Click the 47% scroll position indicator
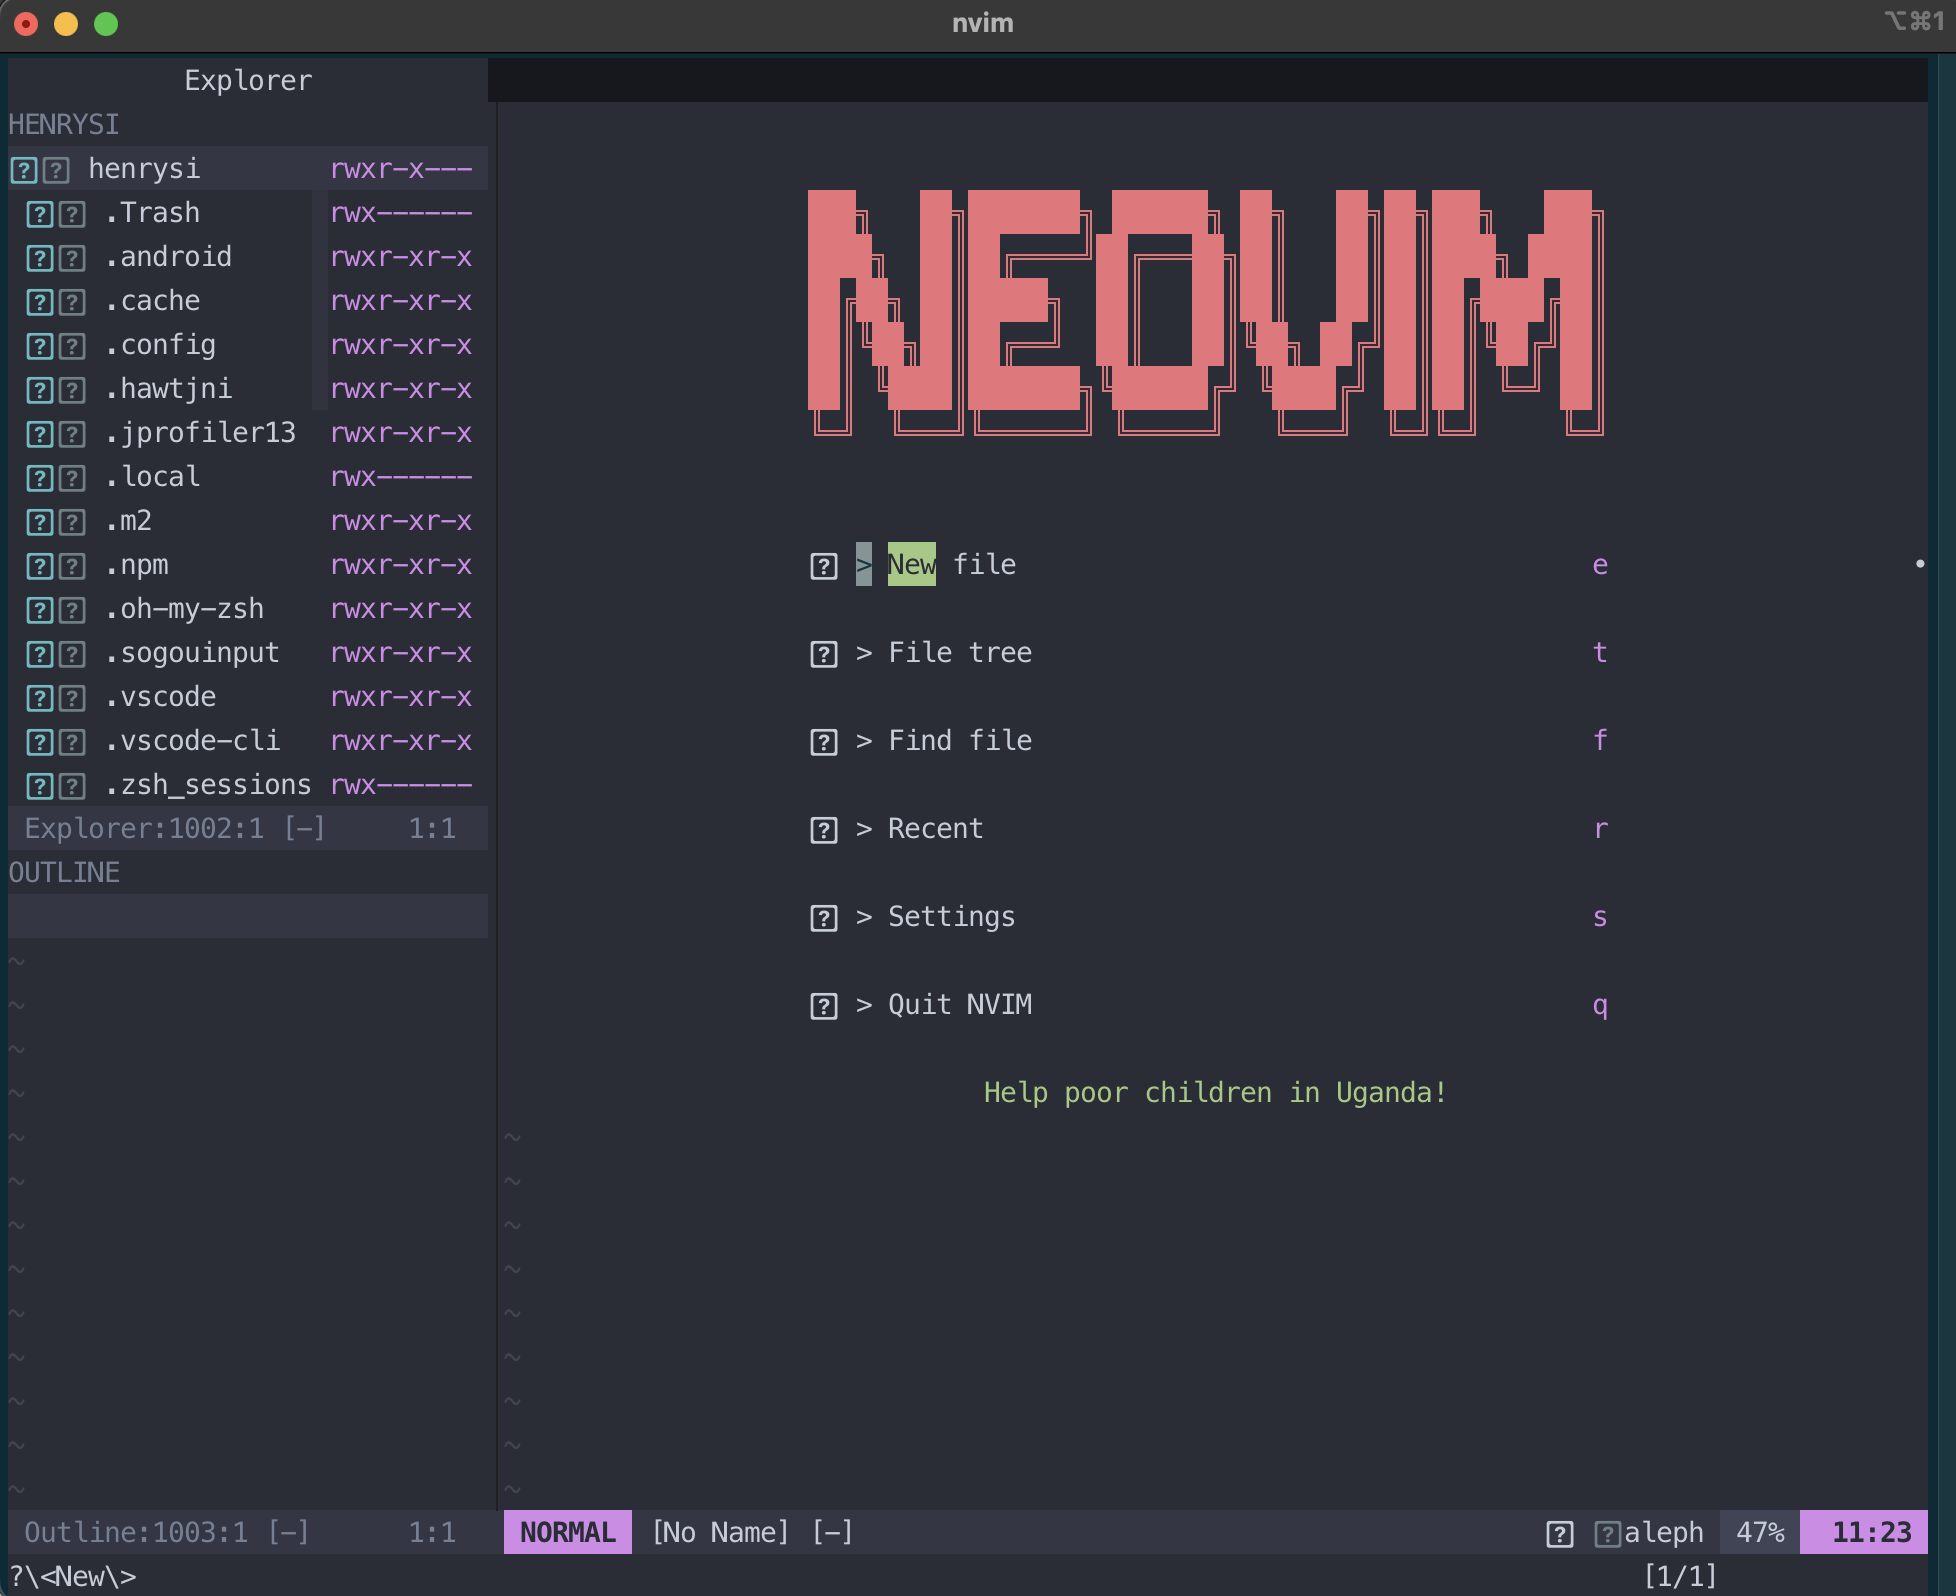 click(x=1758, y=1532)
